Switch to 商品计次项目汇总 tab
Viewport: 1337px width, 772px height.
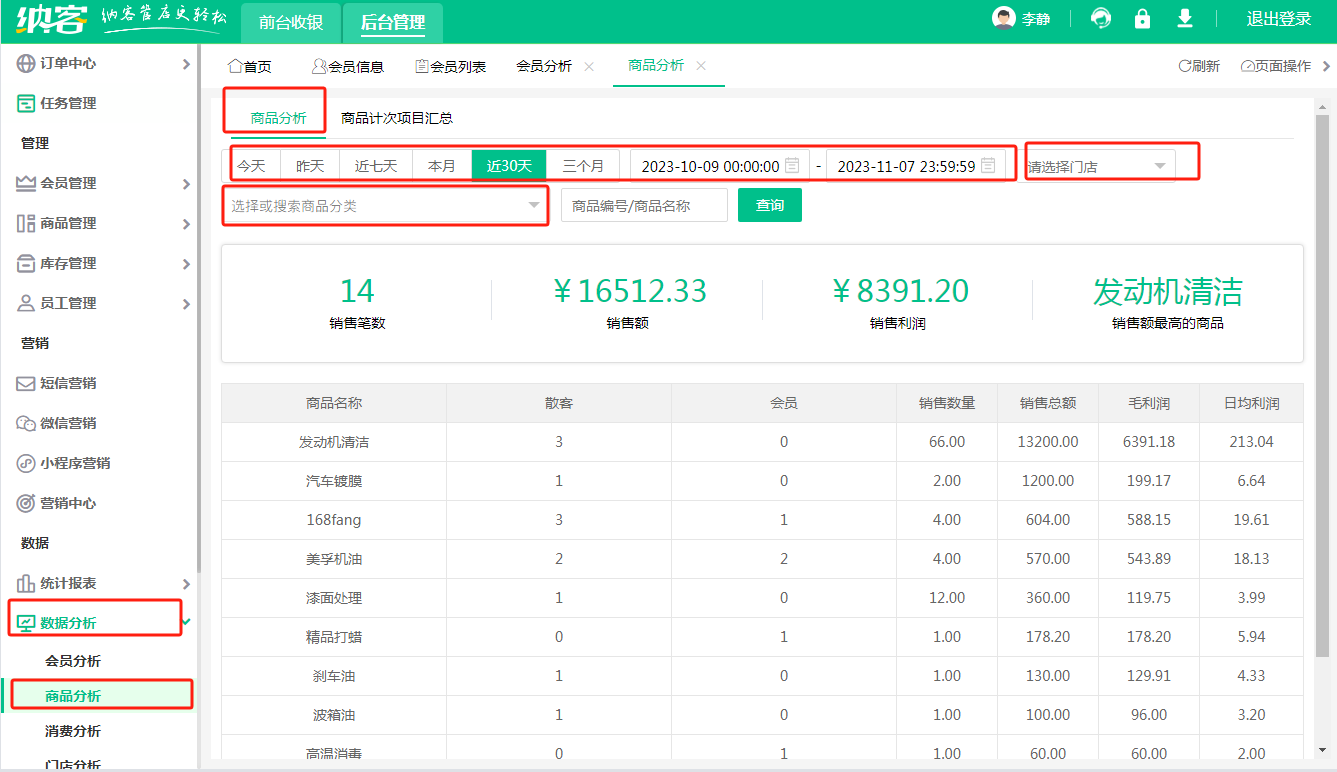pyautogui.click(x=397, y=118)
